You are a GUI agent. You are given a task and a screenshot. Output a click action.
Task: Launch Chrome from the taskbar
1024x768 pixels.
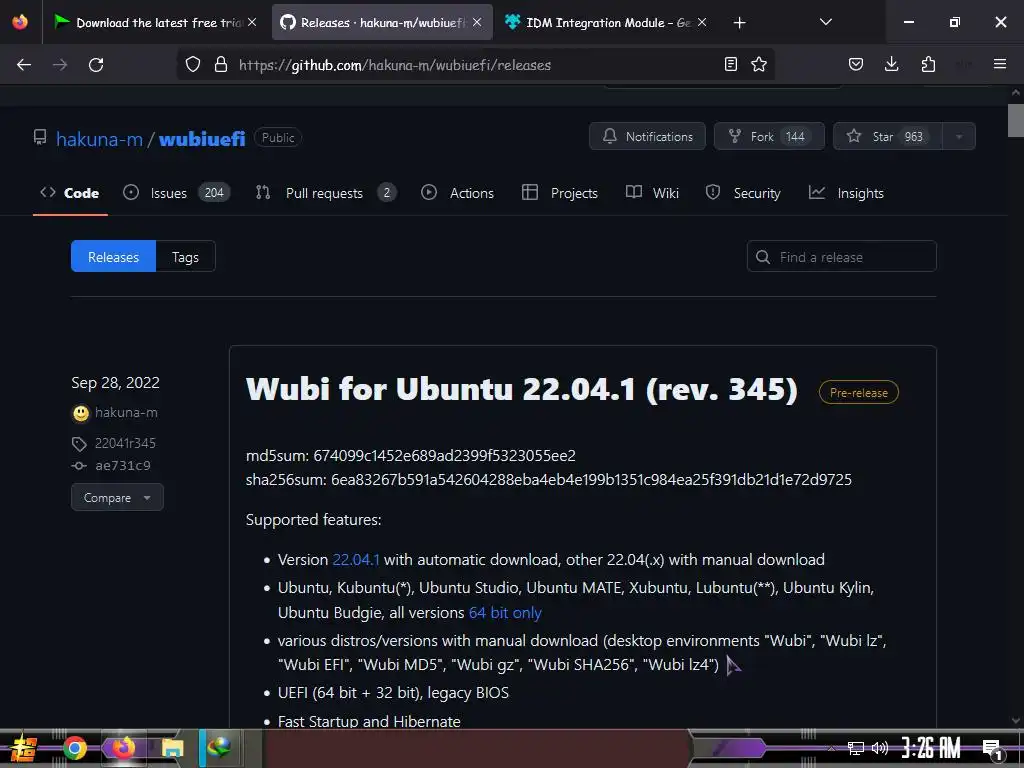click(x=74, y=748)
